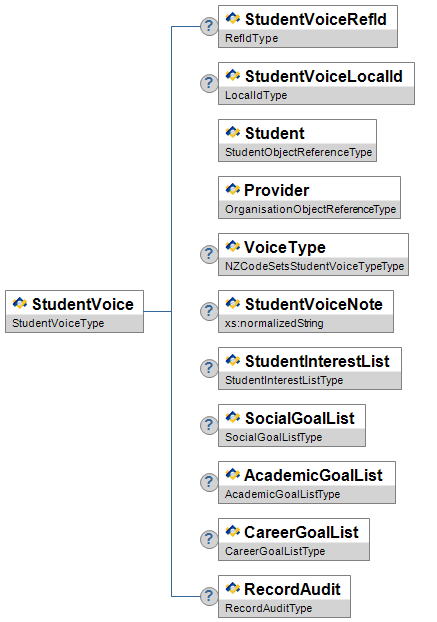Click the question mark icon next to VoiceType
This screenshot has height=622, width=437.
(209, 254)
